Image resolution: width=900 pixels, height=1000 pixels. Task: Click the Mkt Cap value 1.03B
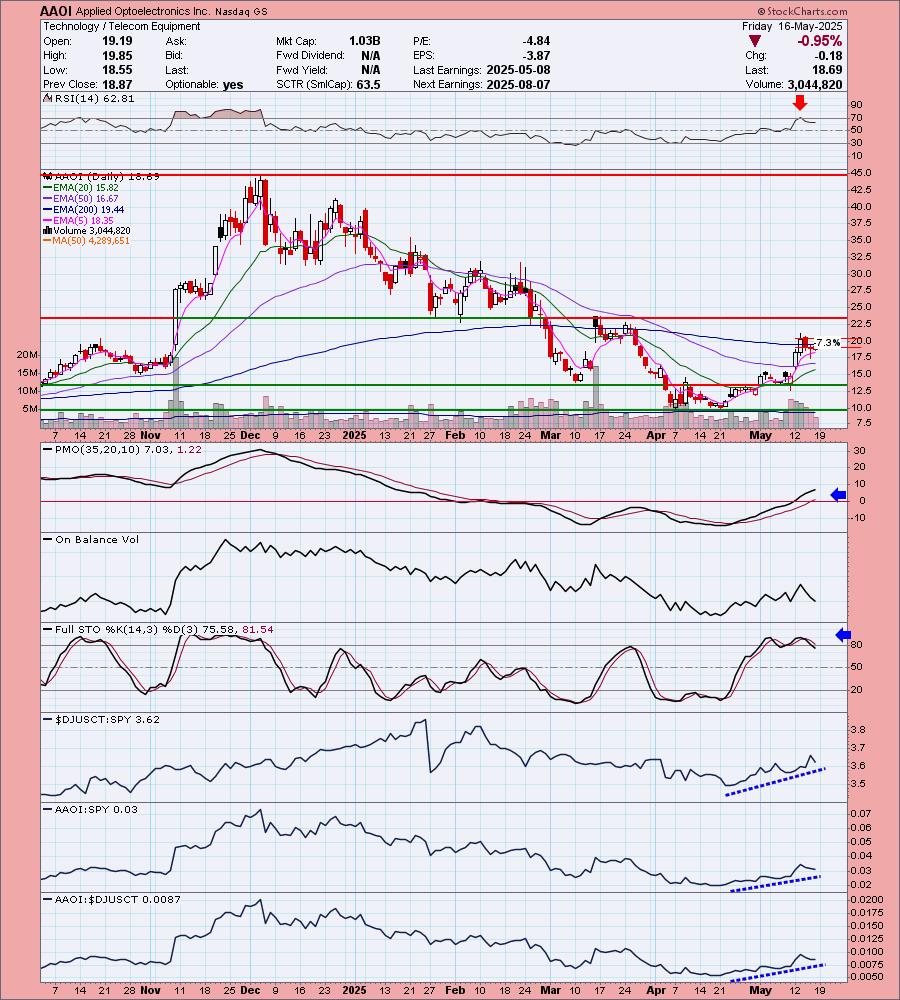tap(364, 41)
